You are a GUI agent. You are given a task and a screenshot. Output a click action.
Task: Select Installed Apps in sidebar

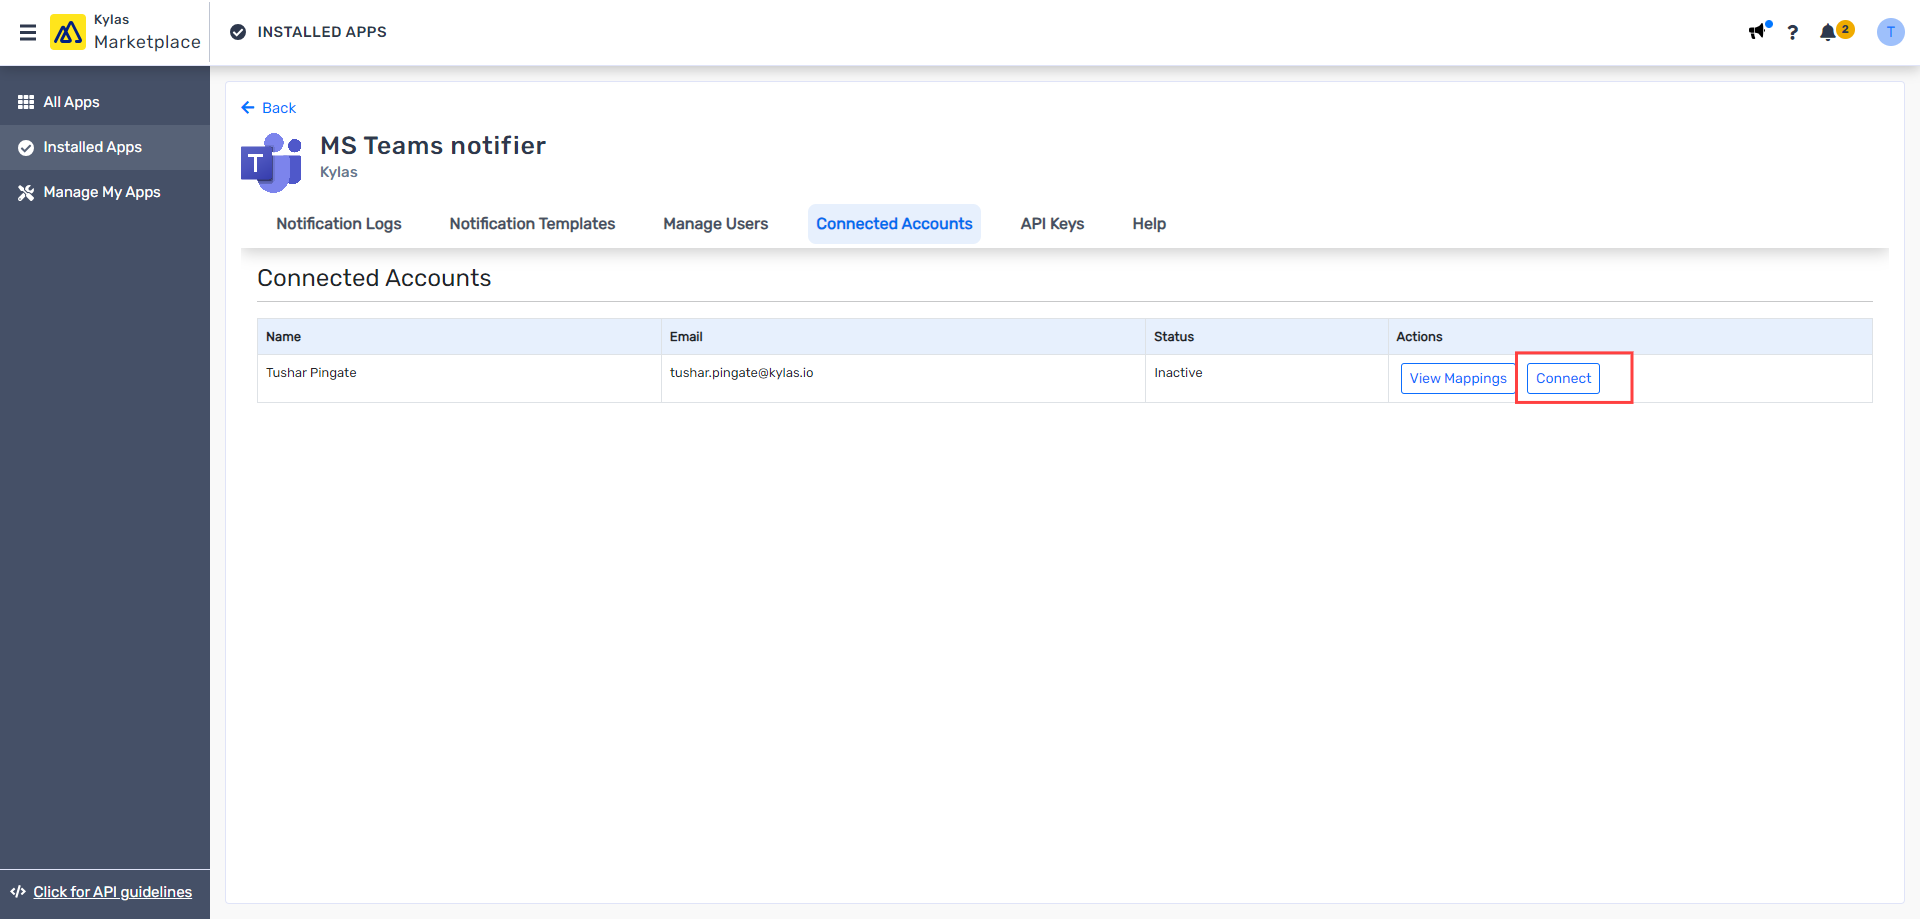coord(105,147)
